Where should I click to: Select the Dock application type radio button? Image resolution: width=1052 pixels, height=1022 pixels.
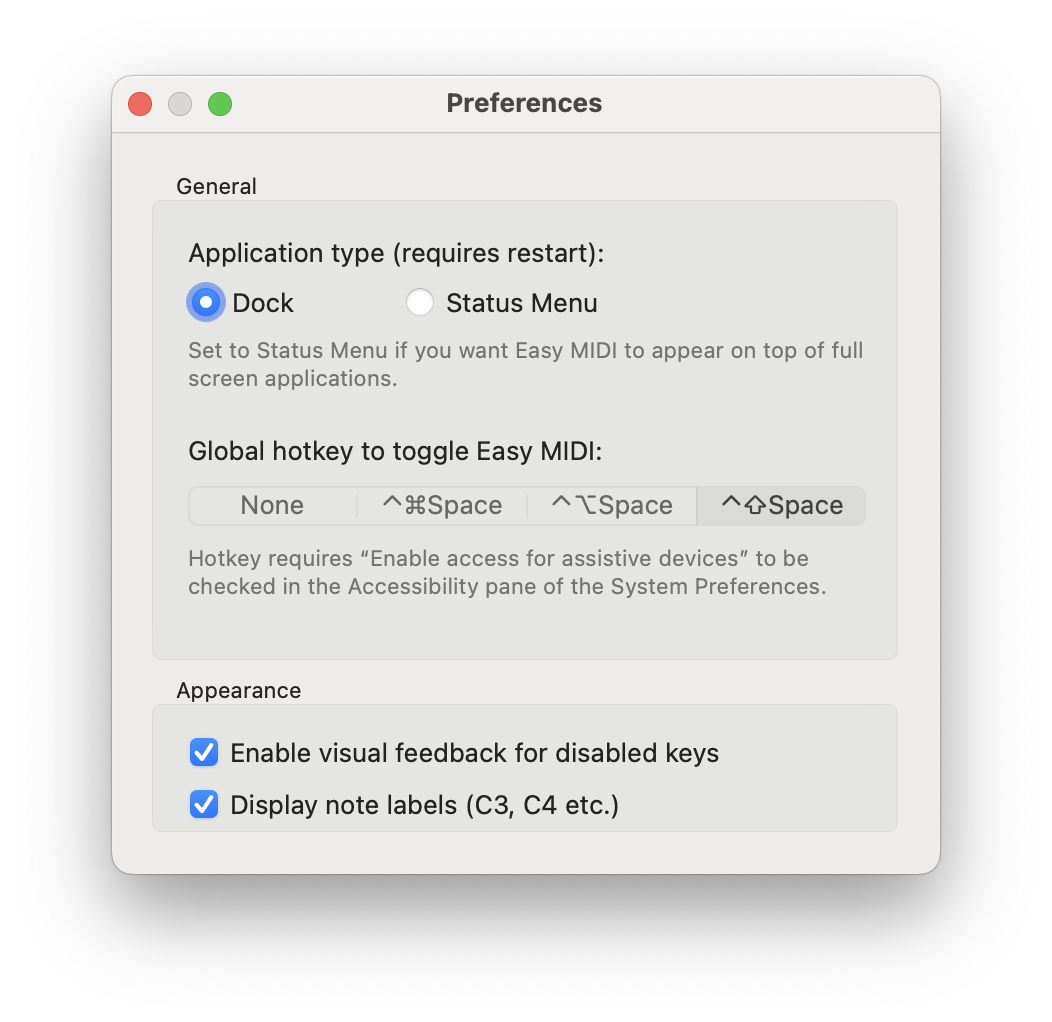(x=205, y=302)
